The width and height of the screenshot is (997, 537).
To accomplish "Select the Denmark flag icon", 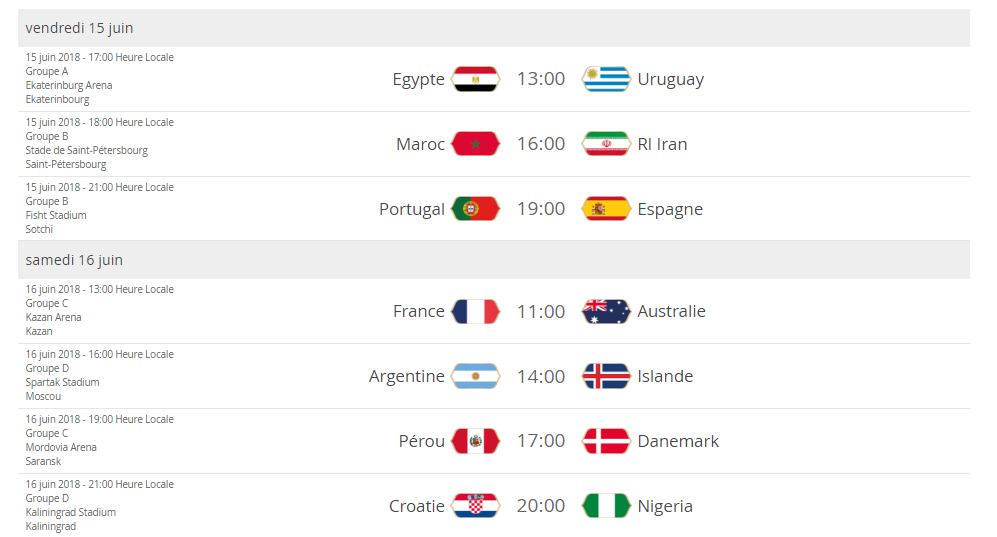I will pyautogui.click(x=606, y=441).
